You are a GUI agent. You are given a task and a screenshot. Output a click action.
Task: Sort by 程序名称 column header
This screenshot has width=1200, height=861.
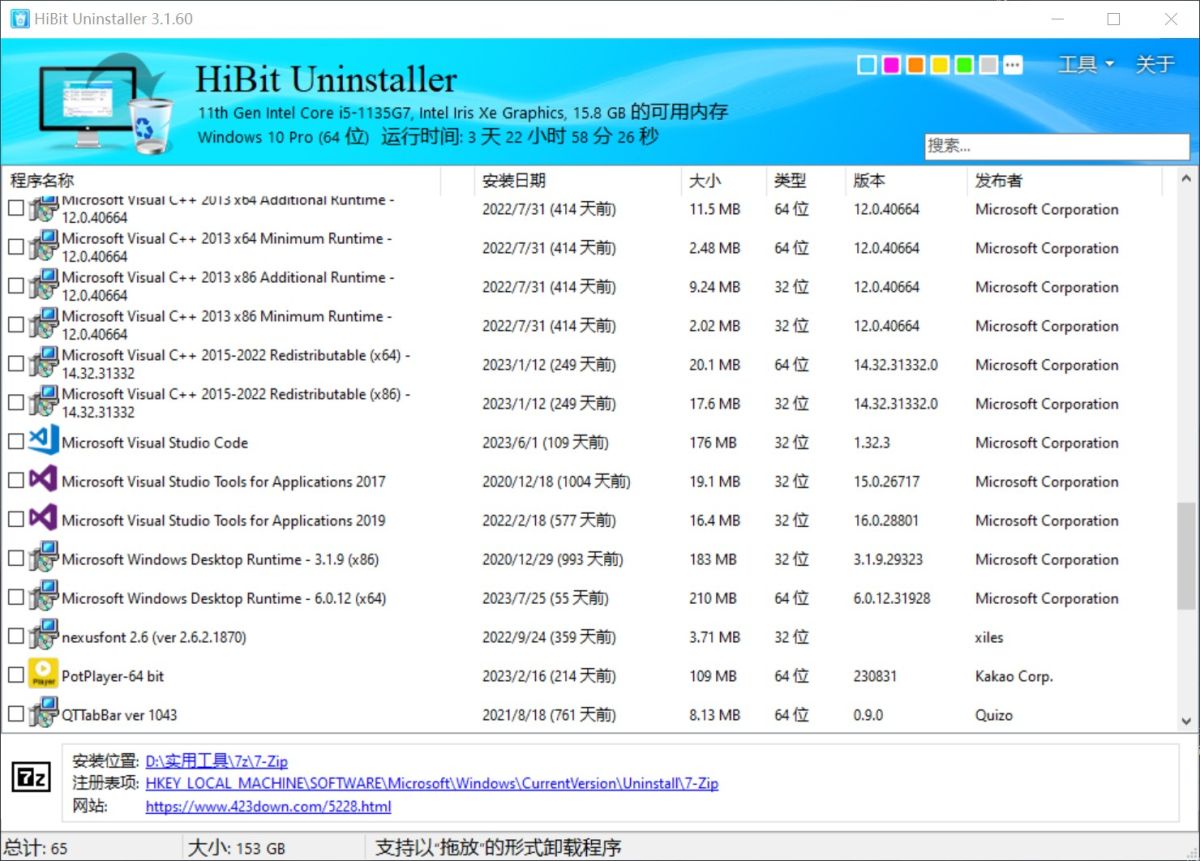tap(221, 181)
